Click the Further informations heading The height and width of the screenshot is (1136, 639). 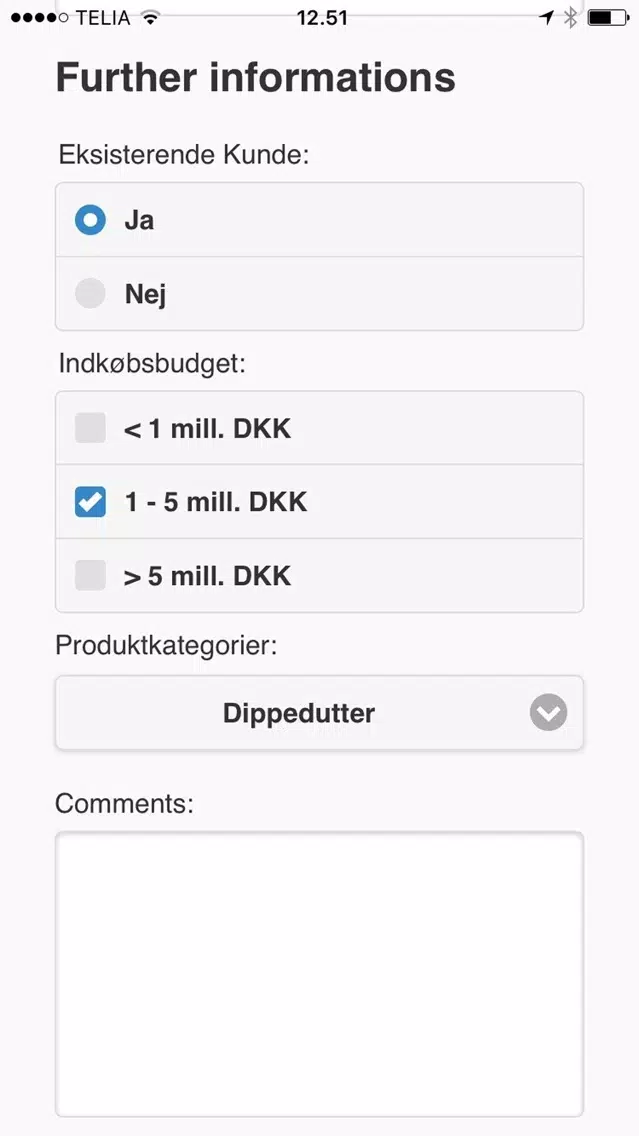256,78
